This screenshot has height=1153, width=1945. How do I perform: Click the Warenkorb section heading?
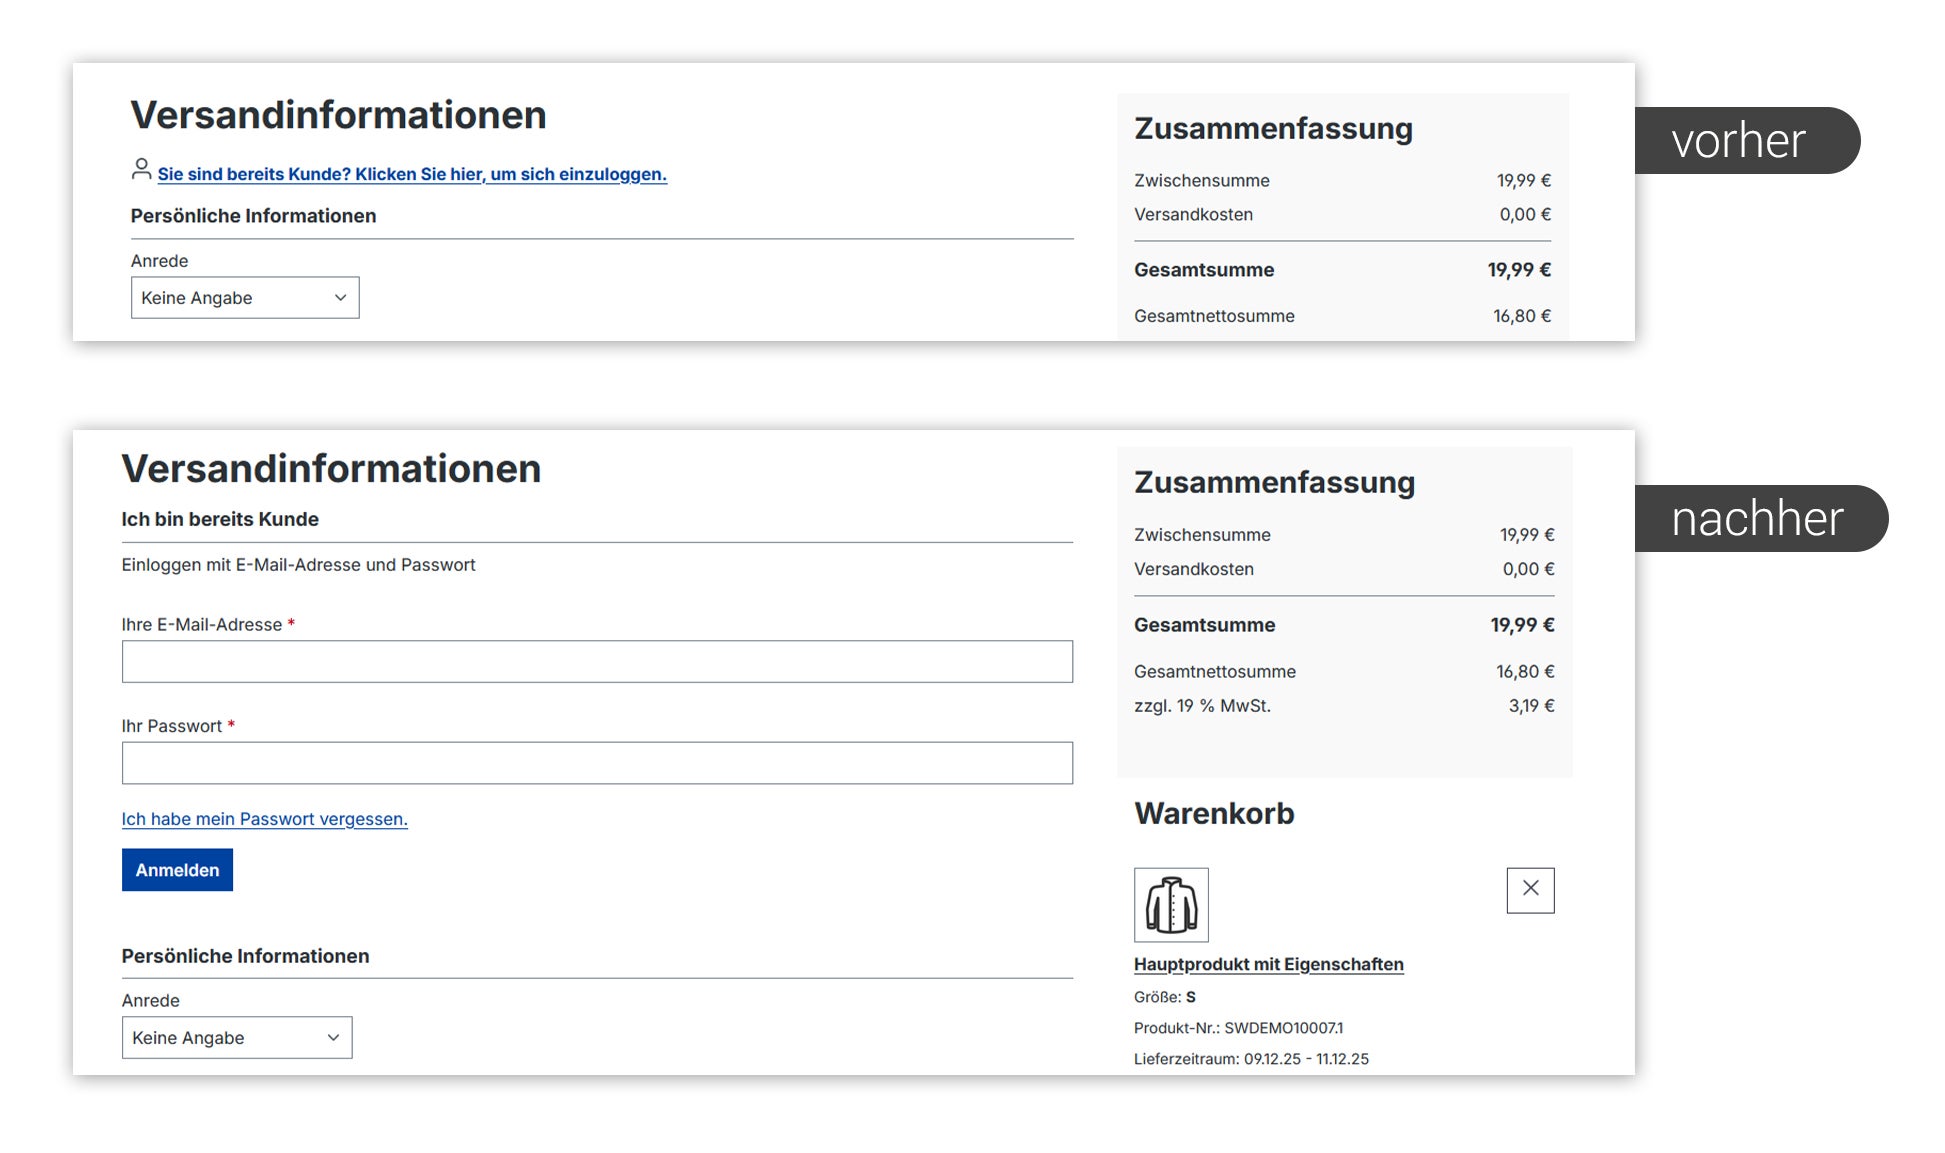(1214, 813)
